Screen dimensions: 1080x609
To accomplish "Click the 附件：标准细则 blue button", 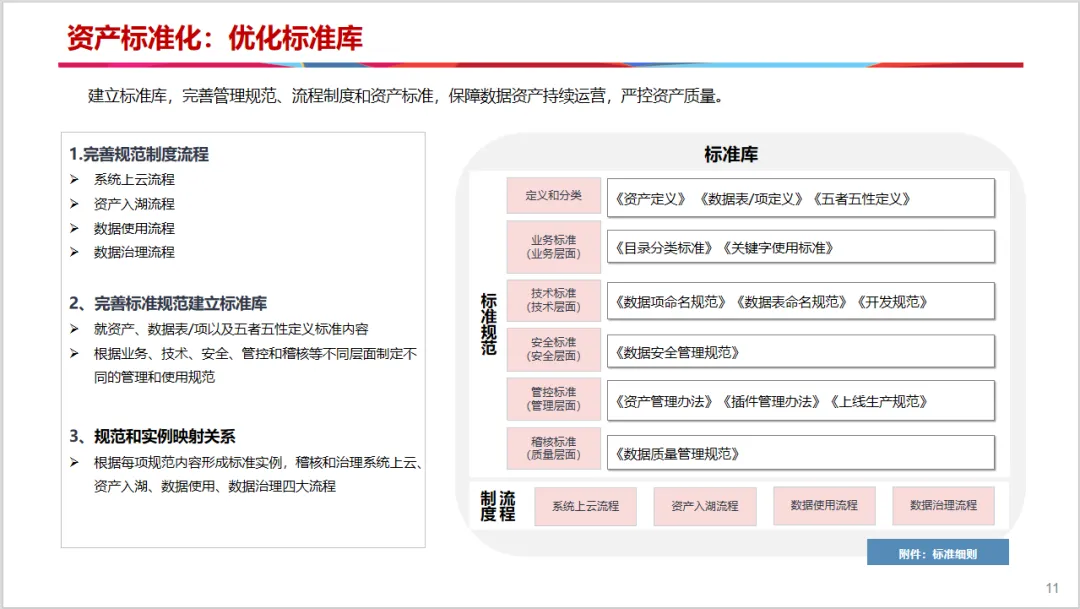I will 937,553.
